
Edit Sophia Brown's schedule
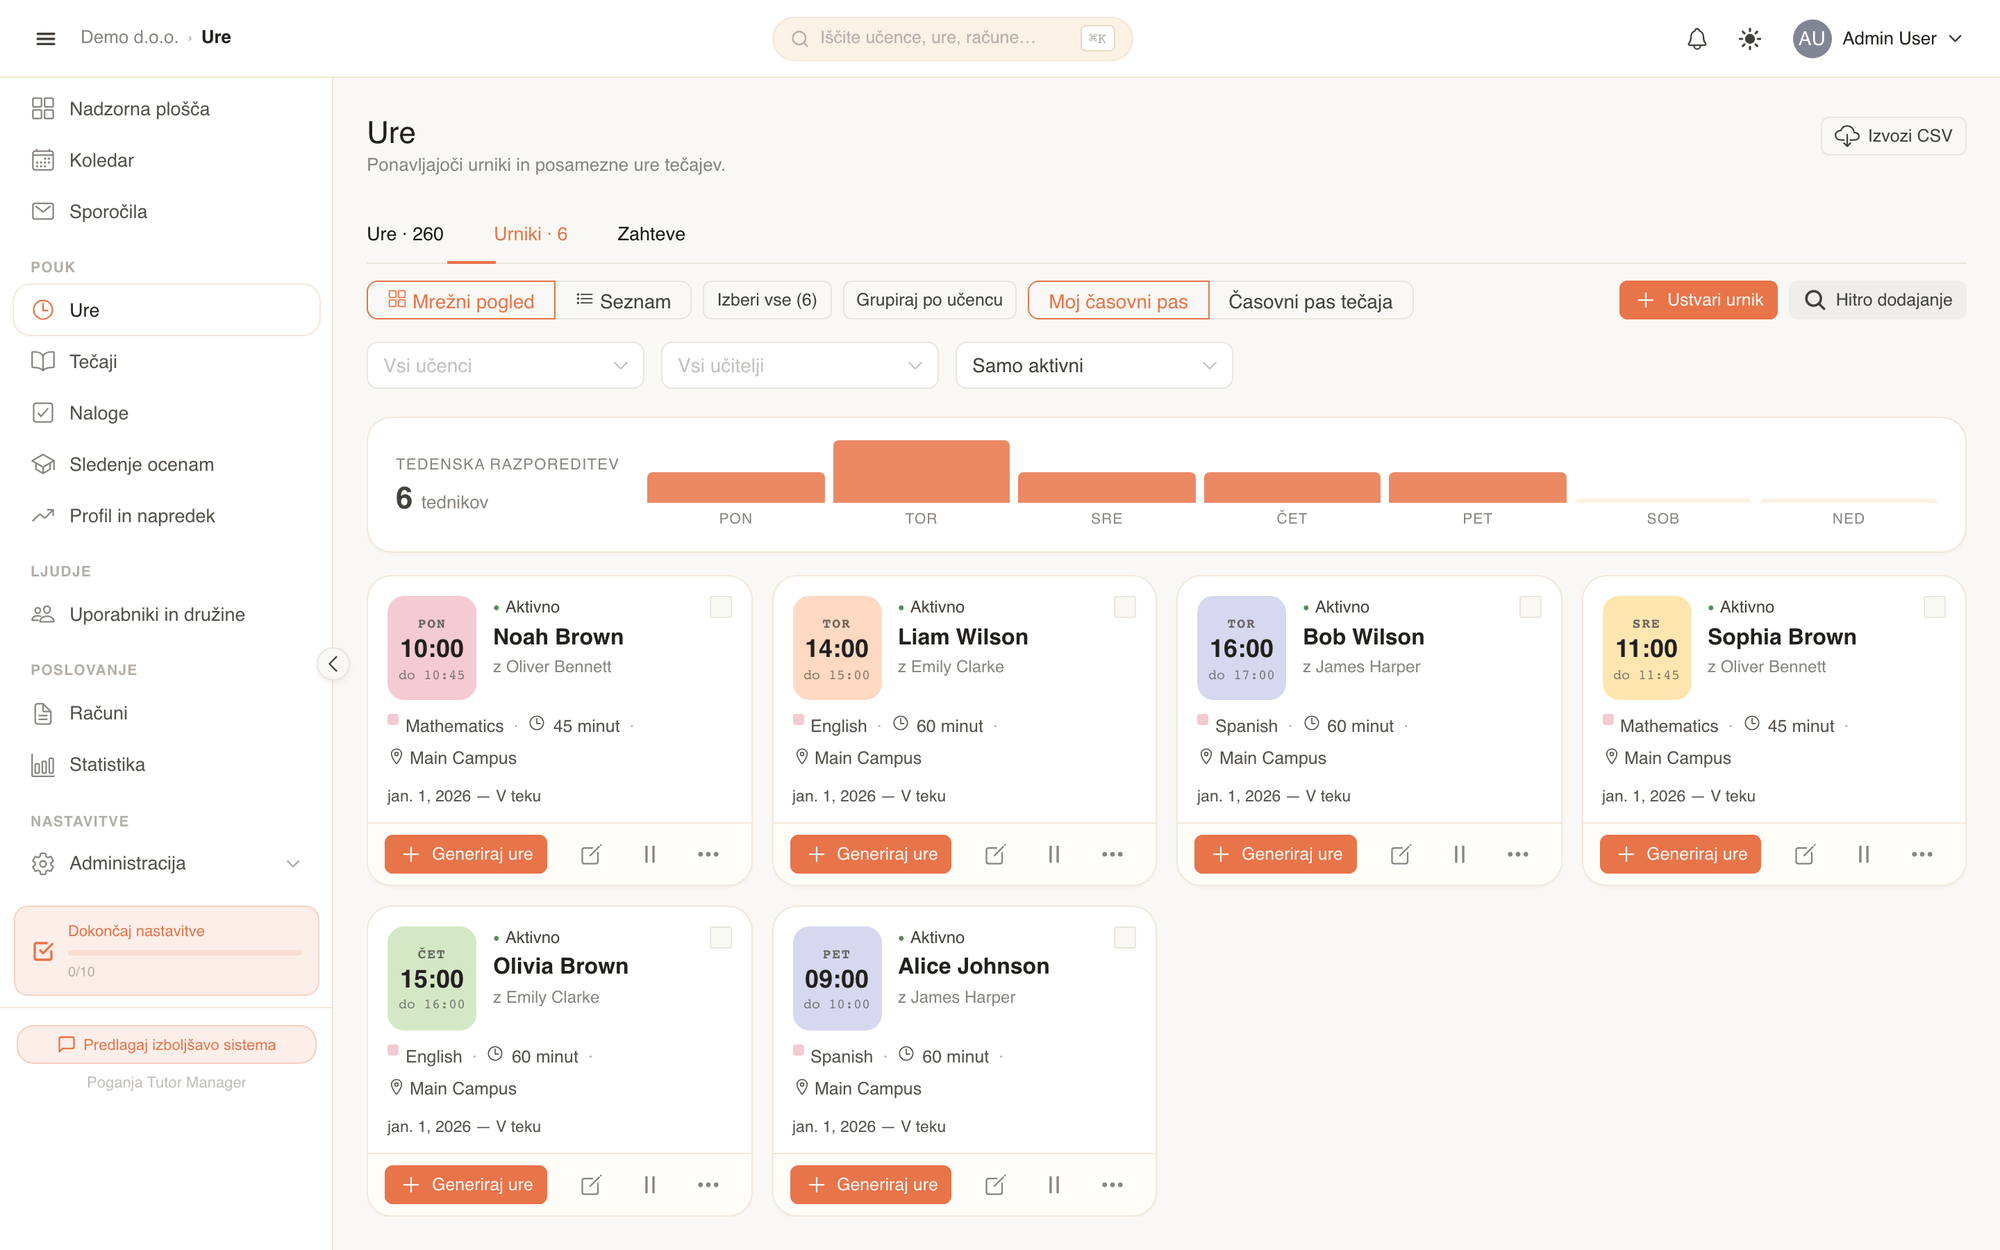[x=1805, y=854]
